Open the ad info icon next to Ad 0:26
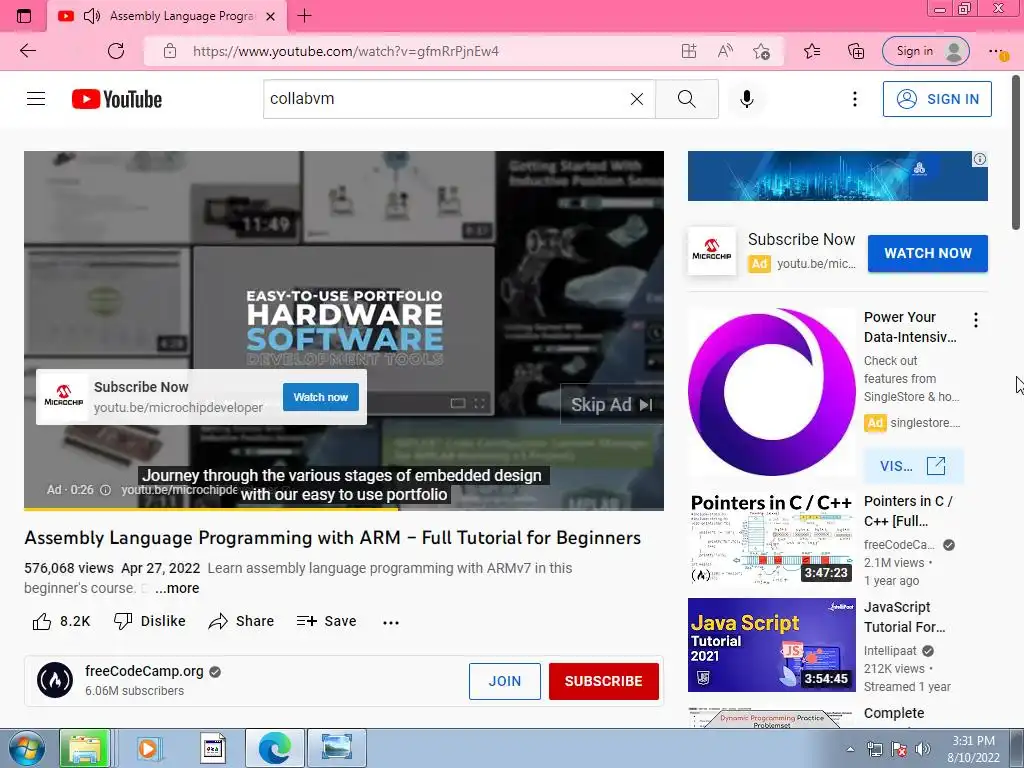Viewport: 1024px width, 768px height. tap(105, 490)
